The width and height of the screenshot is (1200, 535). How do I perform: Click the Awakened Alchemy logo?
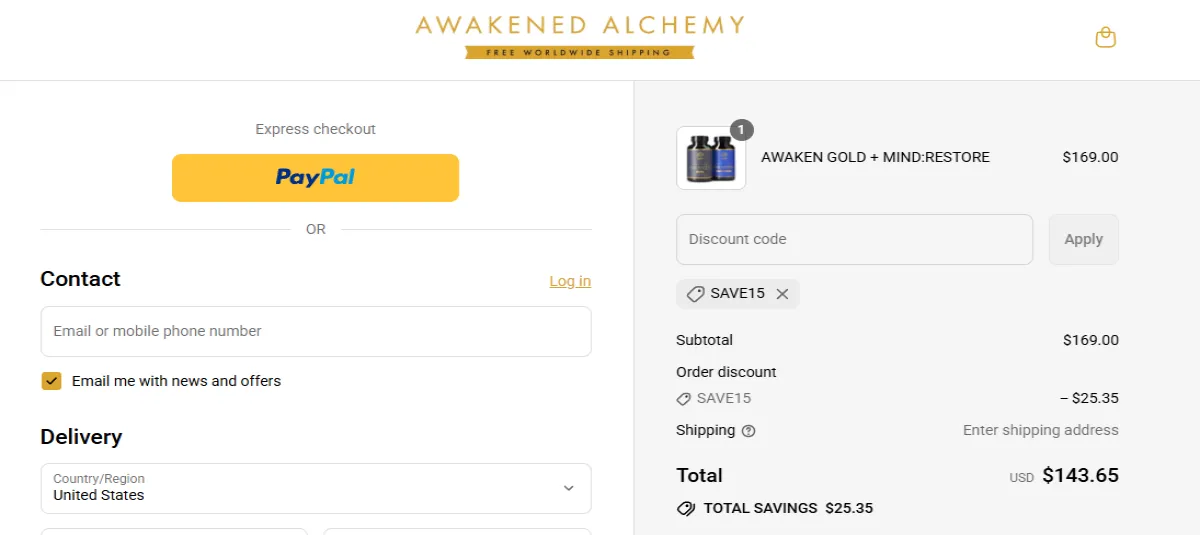pos(580,25)
